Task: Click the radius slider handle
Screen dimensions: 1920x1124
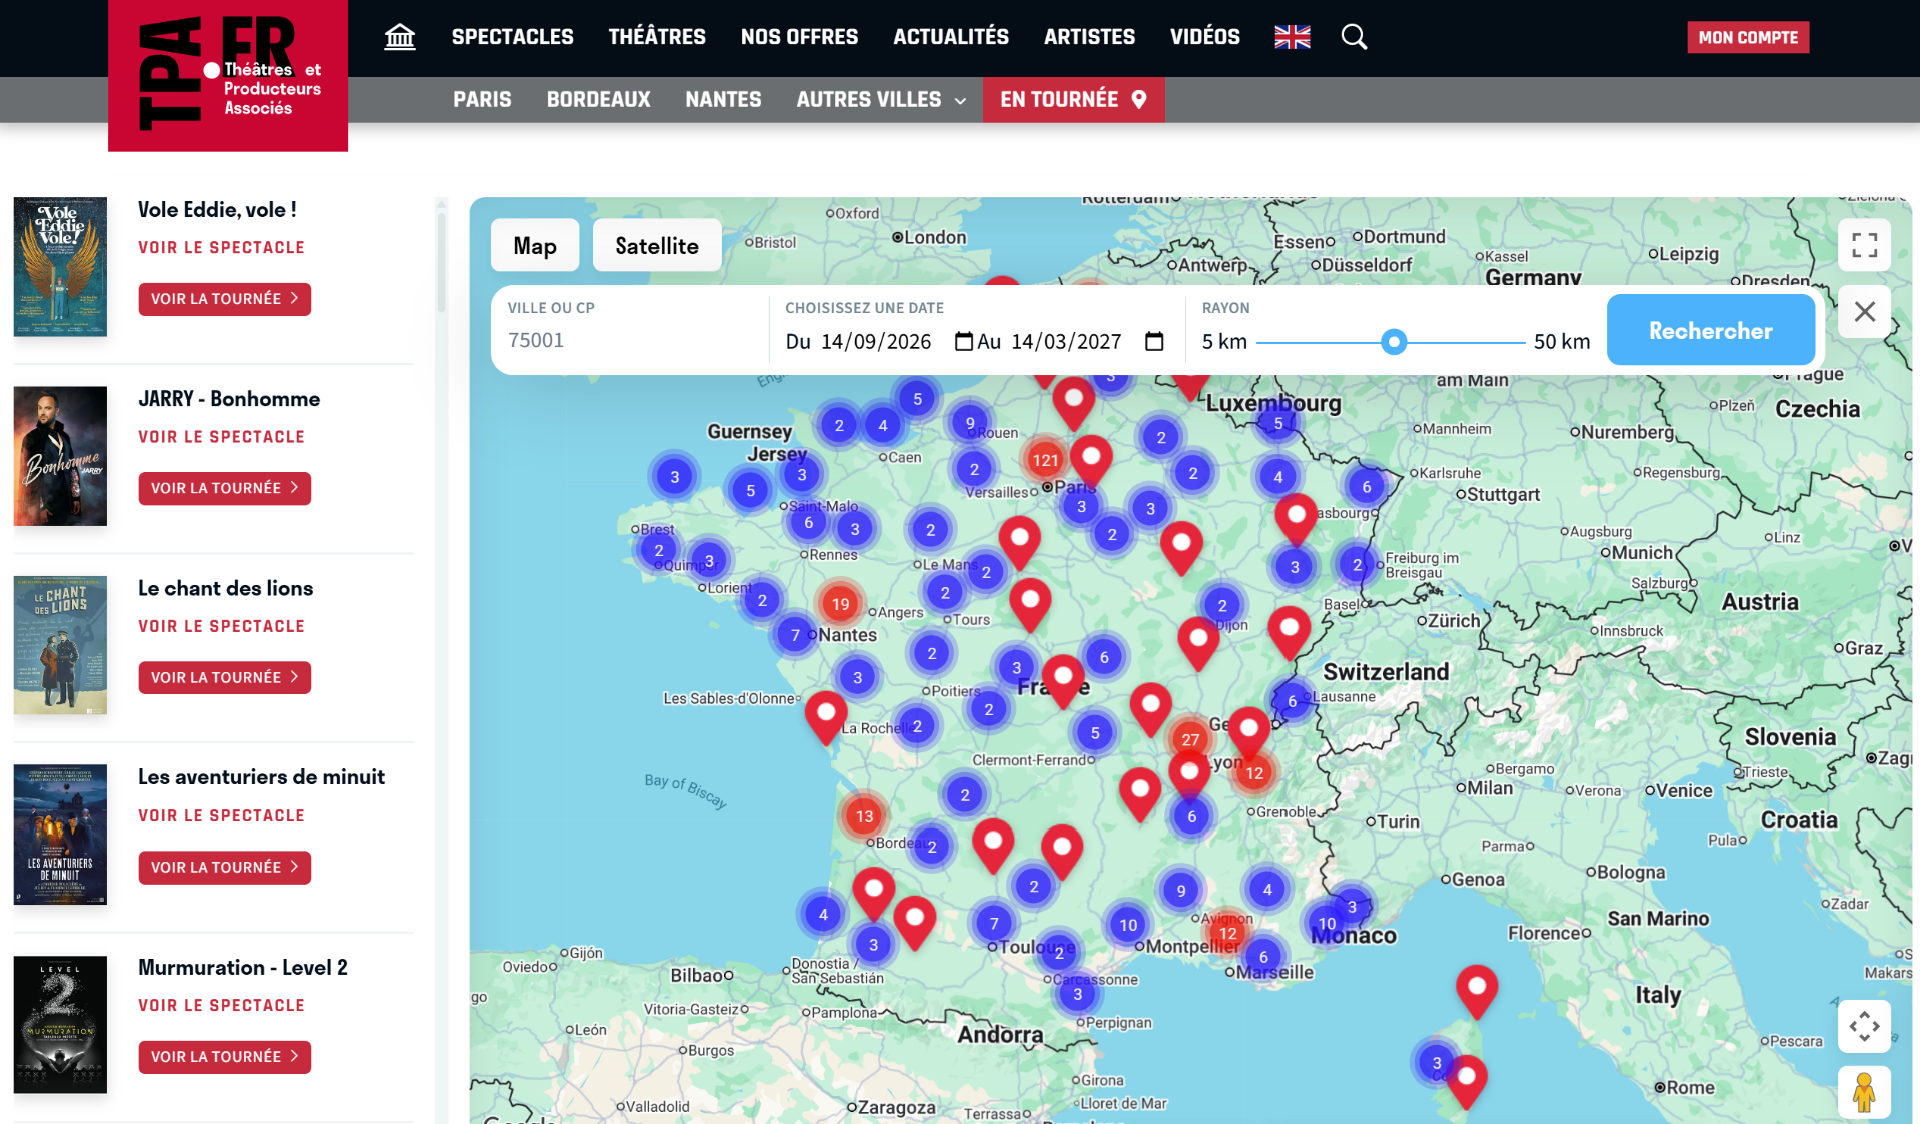Action: coord(1394,342)
